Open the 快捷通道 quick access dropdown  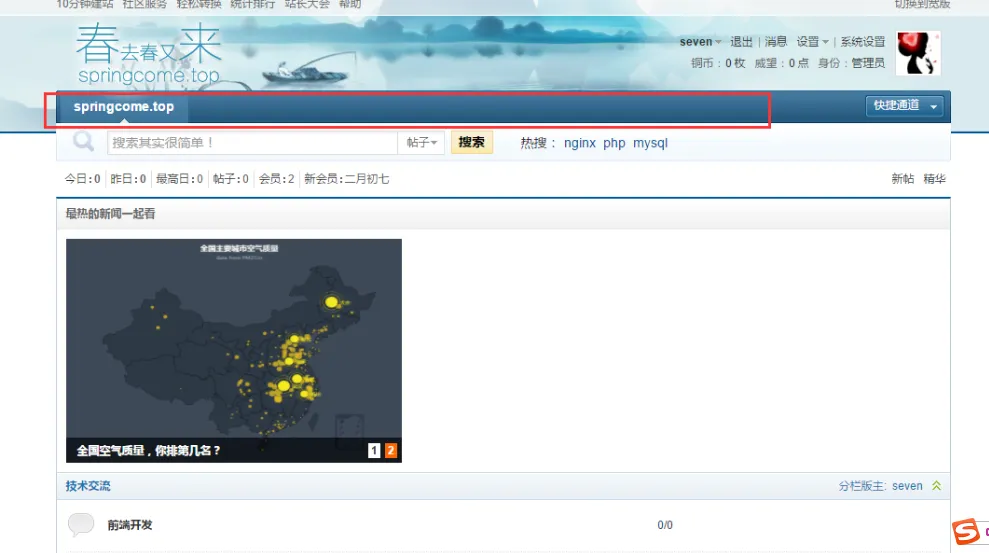coord(904,105)
